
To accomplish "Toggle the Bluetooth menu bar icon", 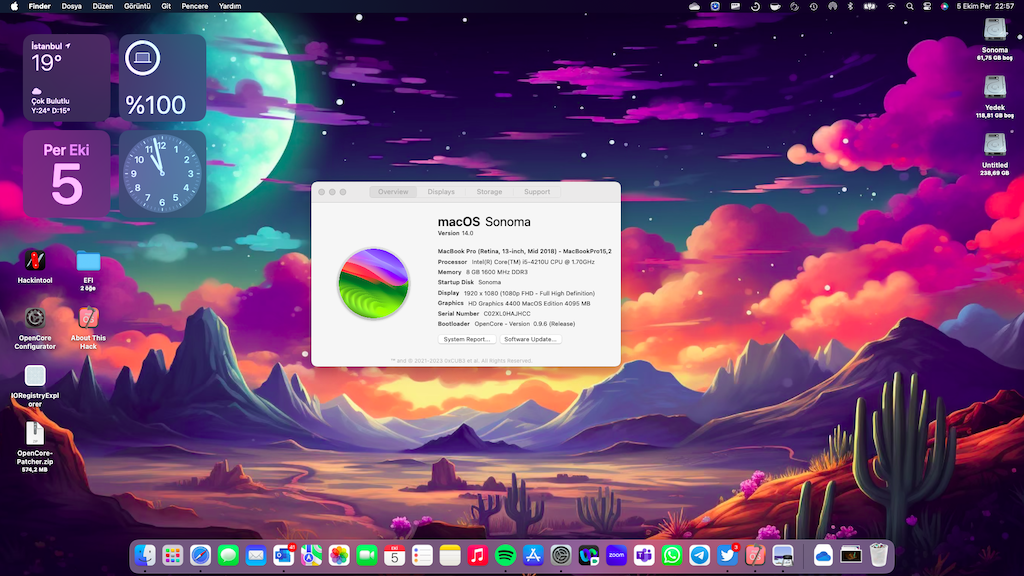I will point(851,6).
